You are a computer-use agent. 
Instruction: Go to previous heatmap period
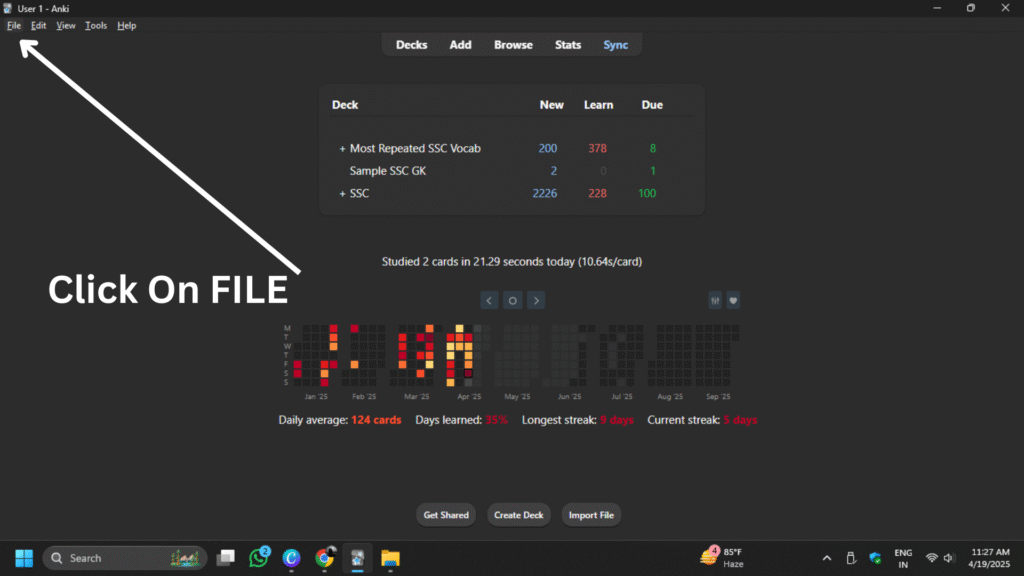point(489,300)
